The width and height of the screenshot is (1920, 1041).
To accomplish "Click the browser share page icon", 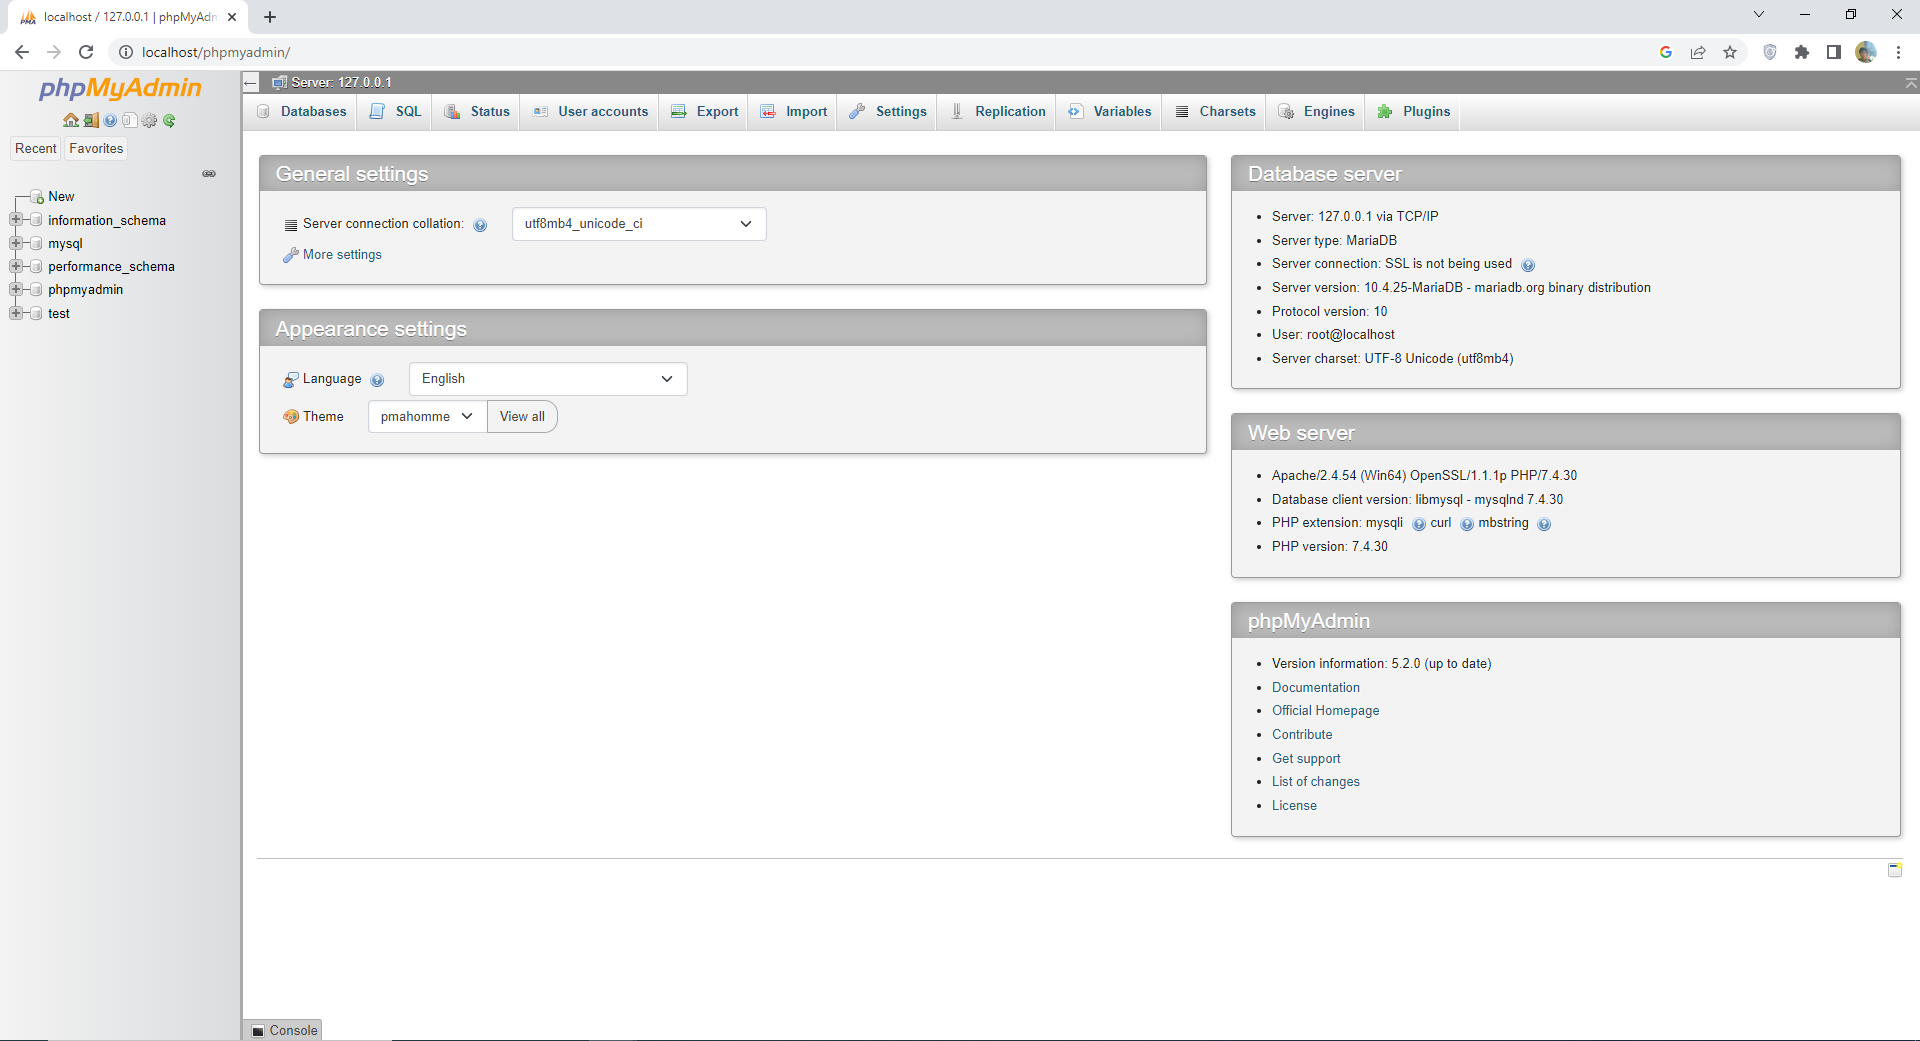I will click(x=1698, y=52).
